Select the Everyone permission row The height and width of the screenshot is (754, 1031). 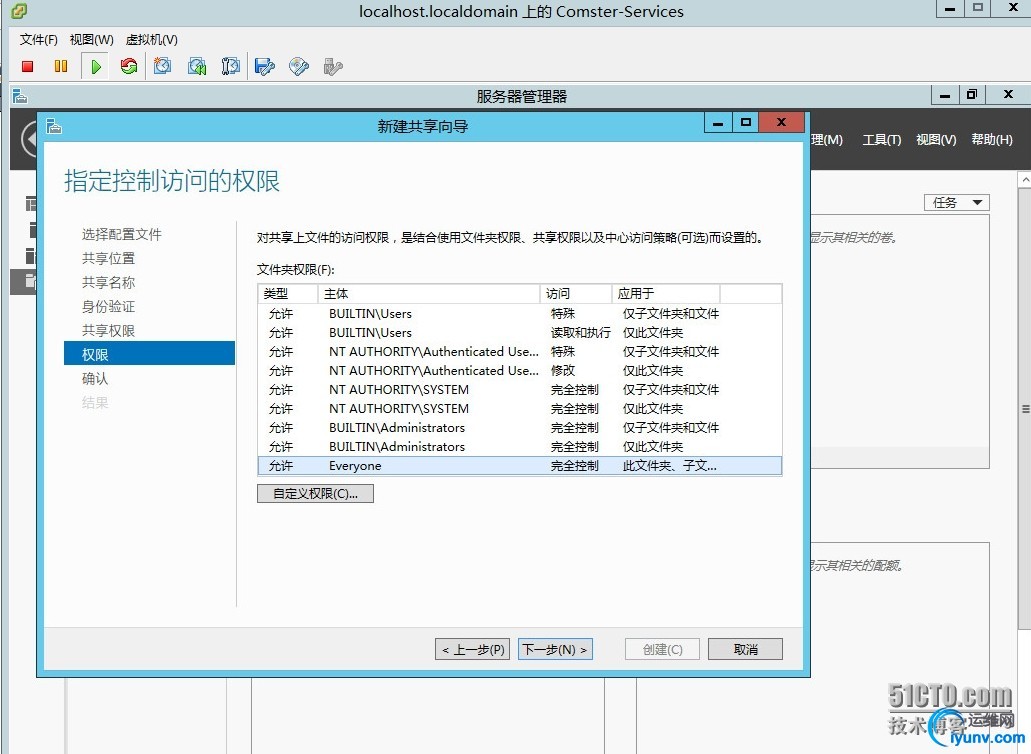(x=520, y=465)
